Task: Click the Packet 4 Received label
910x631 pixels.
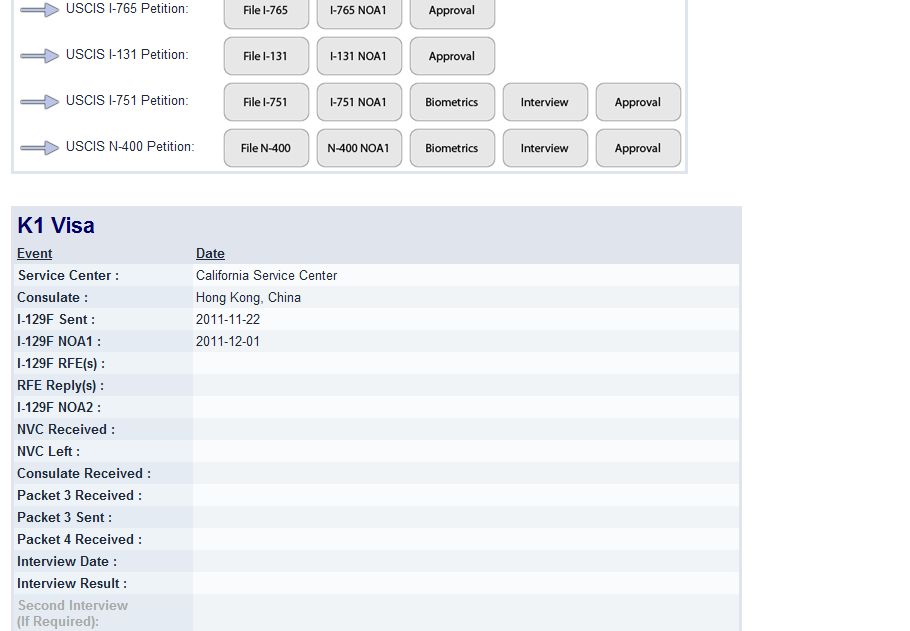Action: tap(79, 540)
